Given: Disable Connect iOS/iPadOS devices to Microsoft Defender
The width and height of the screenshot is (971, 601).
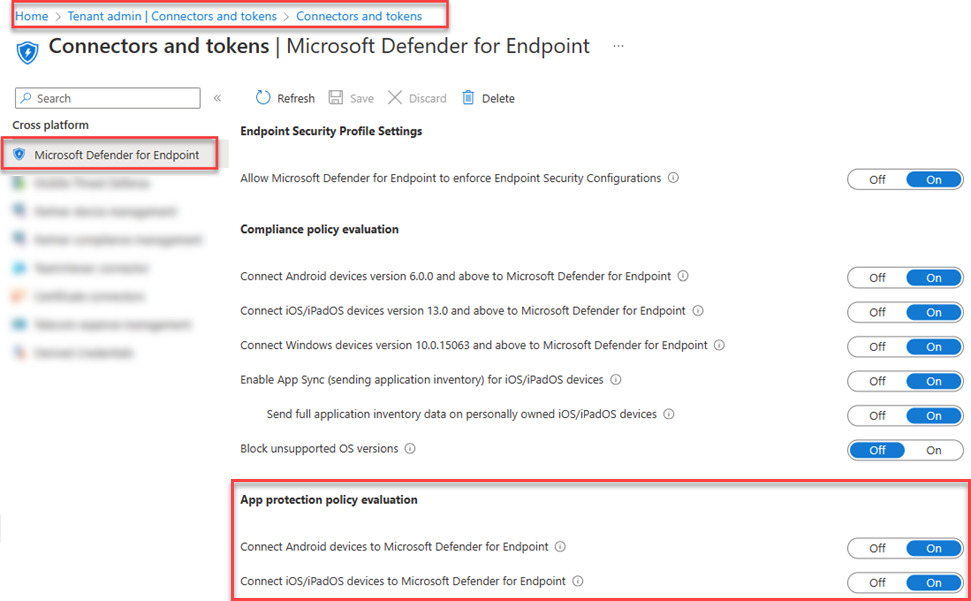Looking at the screenshot, I should (x=877, y=582).
